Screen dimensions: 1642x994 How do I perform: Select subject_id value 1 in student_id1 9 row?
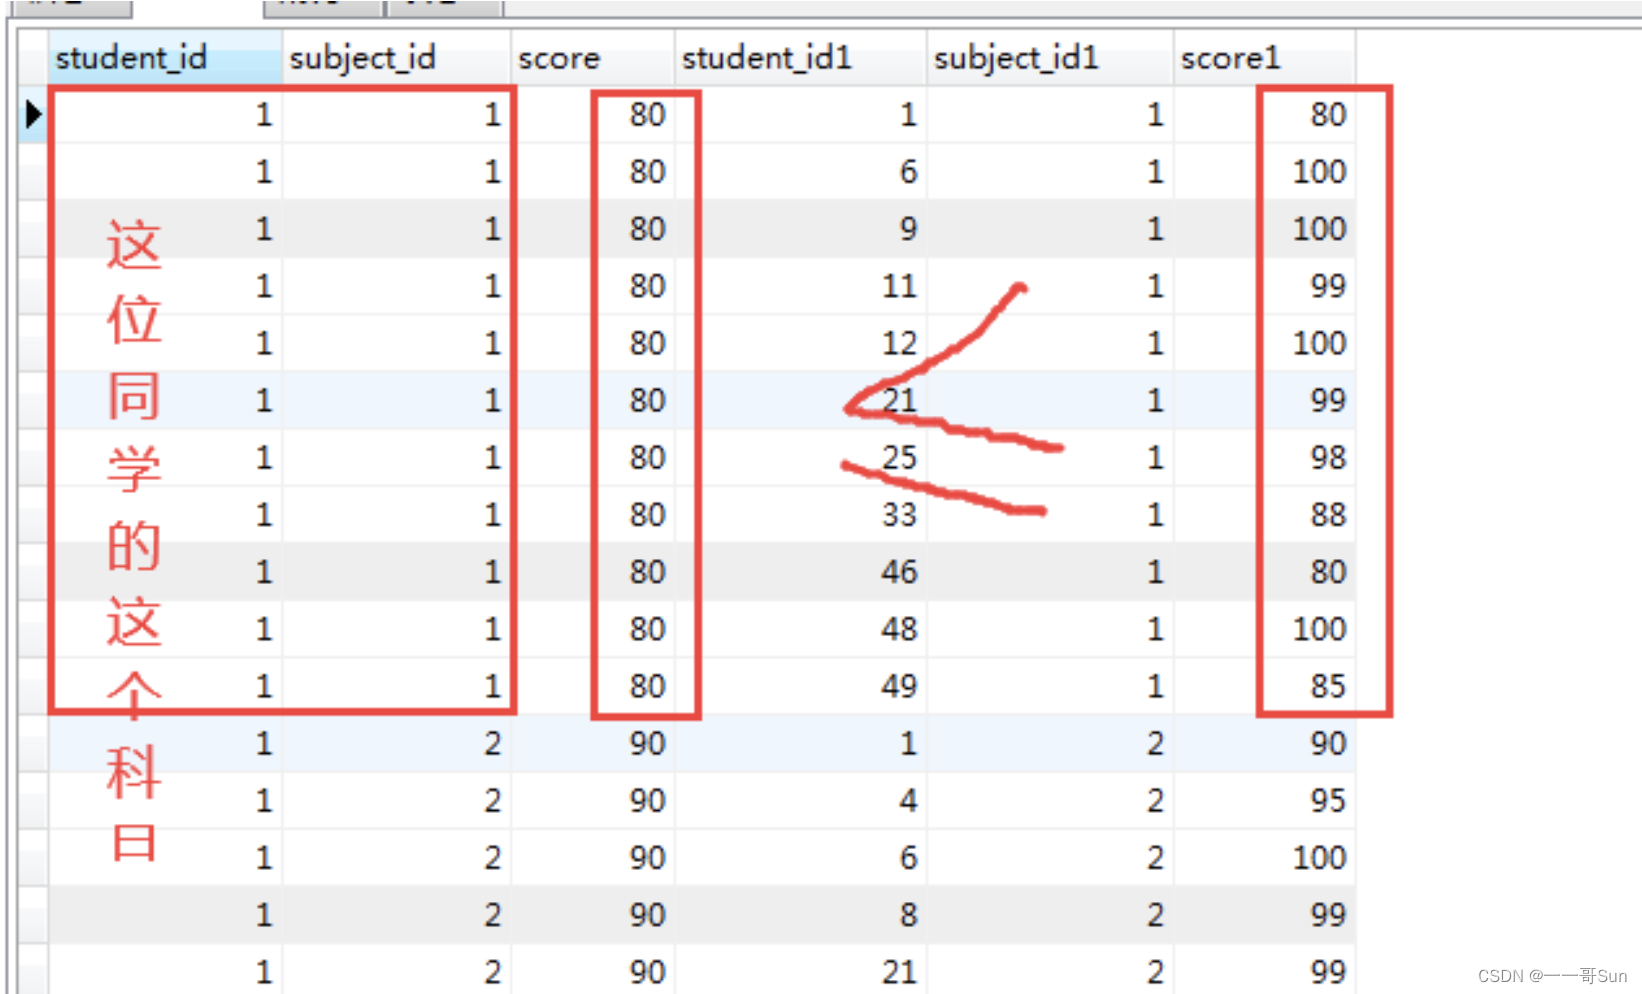(x=396, y=229)
